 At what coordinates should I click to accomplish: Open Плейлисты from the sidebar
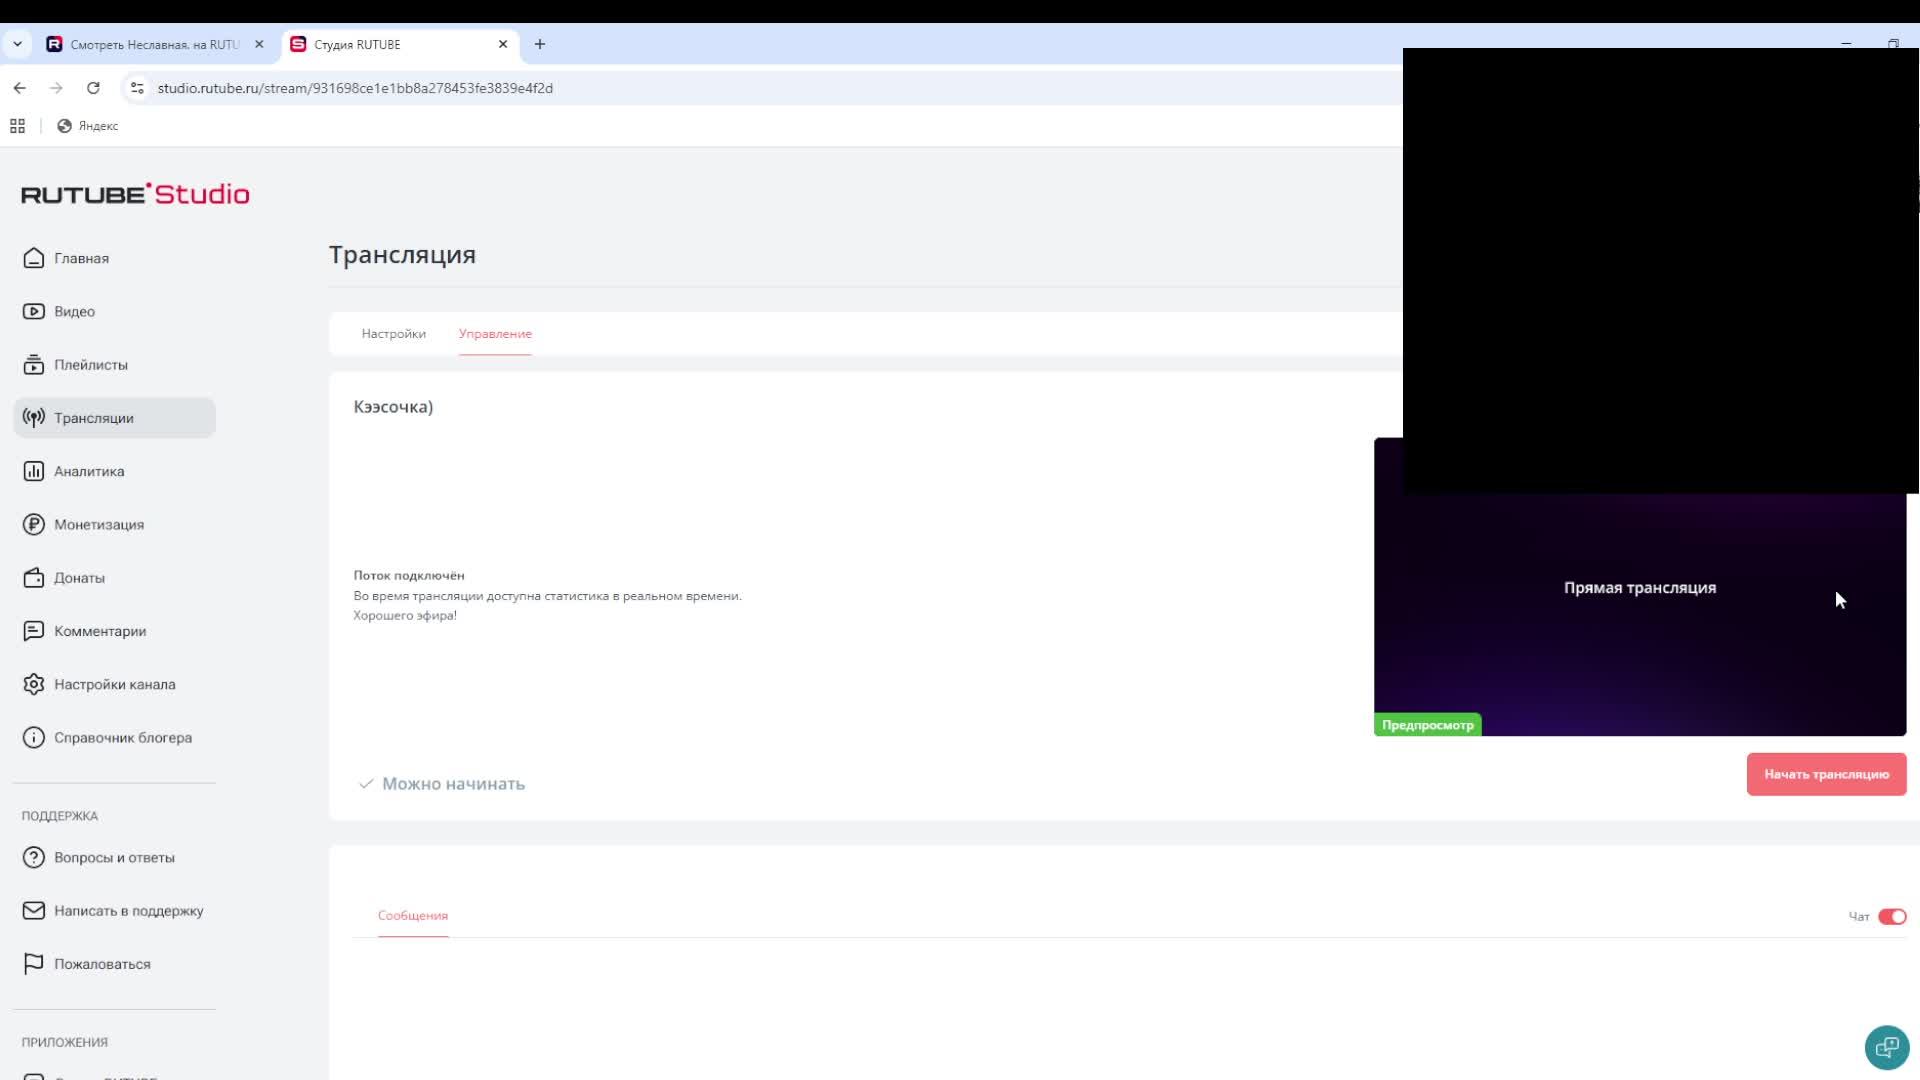tap(90, 365)
